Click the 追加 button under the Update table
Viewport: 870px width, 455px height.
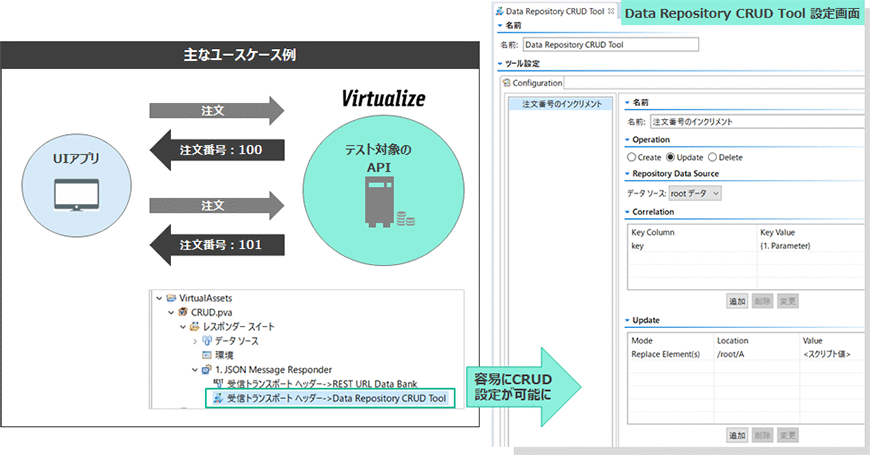(737, 435)
